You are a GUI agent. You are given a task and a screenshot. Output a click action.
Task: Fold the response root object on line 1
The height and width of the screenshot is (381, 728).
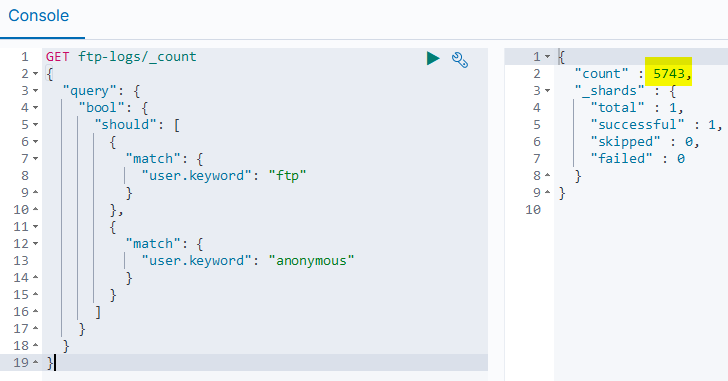pos(547,57)
